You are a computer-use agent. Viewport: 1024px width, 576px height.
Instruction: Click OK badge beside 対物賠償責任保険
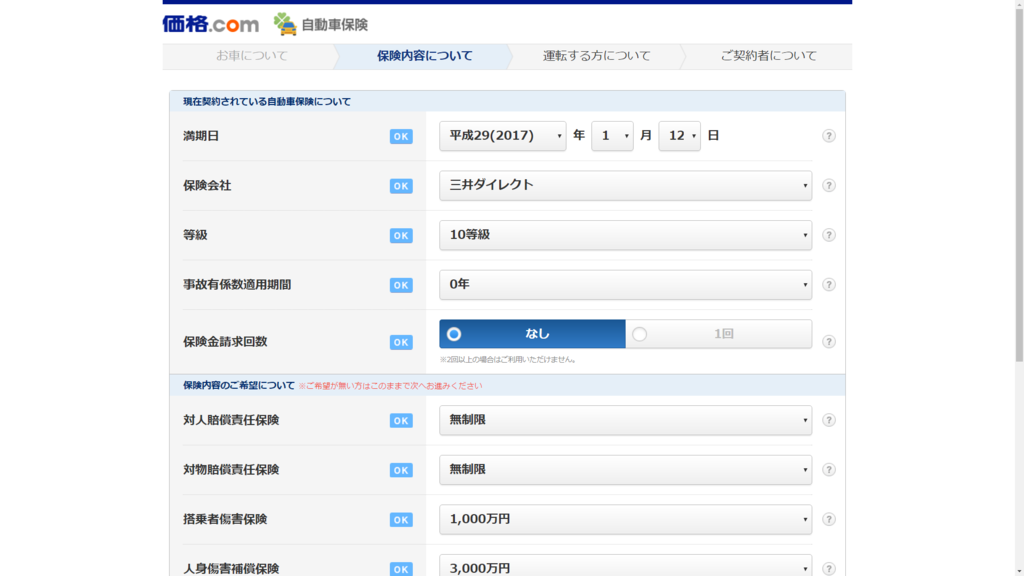tap(401, 470)
